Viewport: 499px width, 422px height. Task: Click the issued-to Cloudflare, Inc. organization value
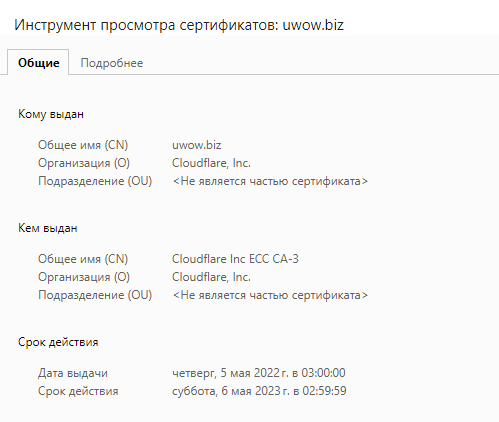211,163
